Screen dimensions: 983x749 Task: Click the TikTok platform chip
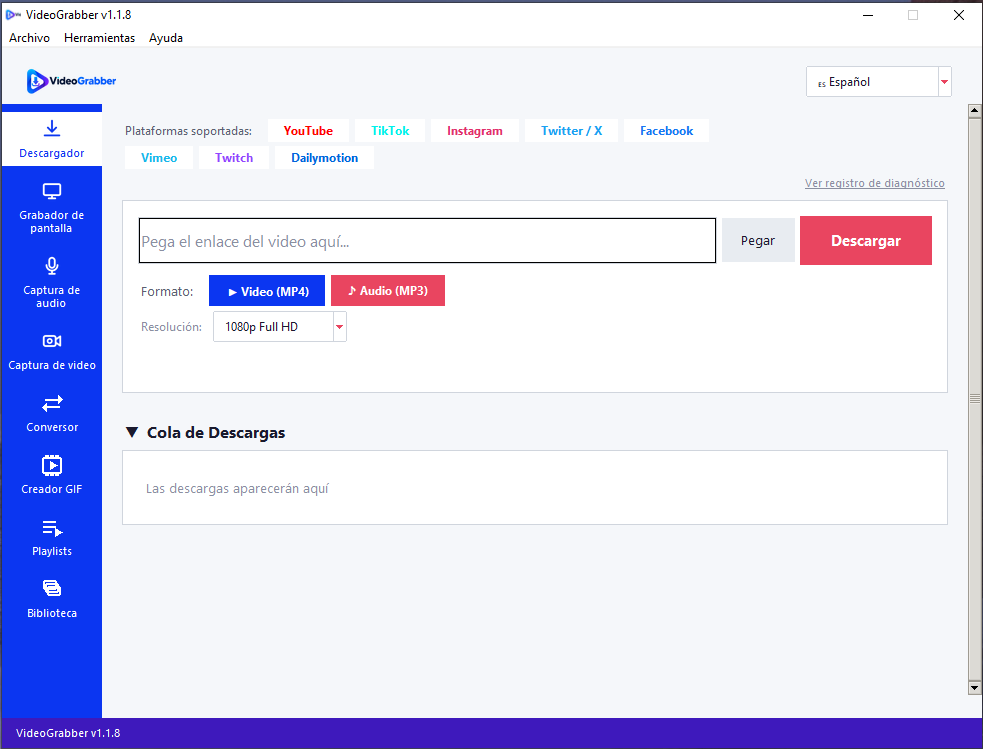click(x=390, y=131)
